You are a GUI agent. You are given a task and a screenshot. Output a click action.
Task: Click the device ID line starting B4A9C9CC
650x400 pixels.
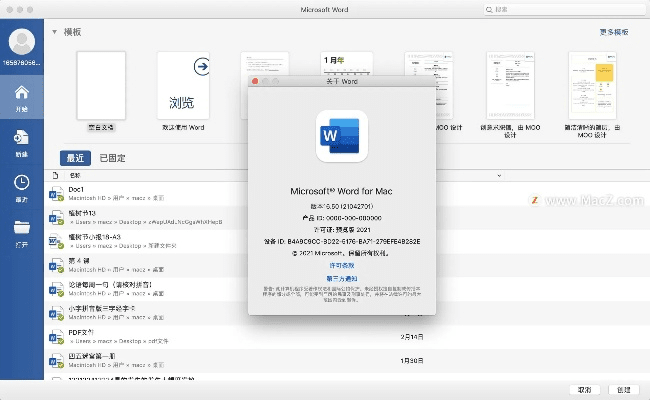[342, 241]
